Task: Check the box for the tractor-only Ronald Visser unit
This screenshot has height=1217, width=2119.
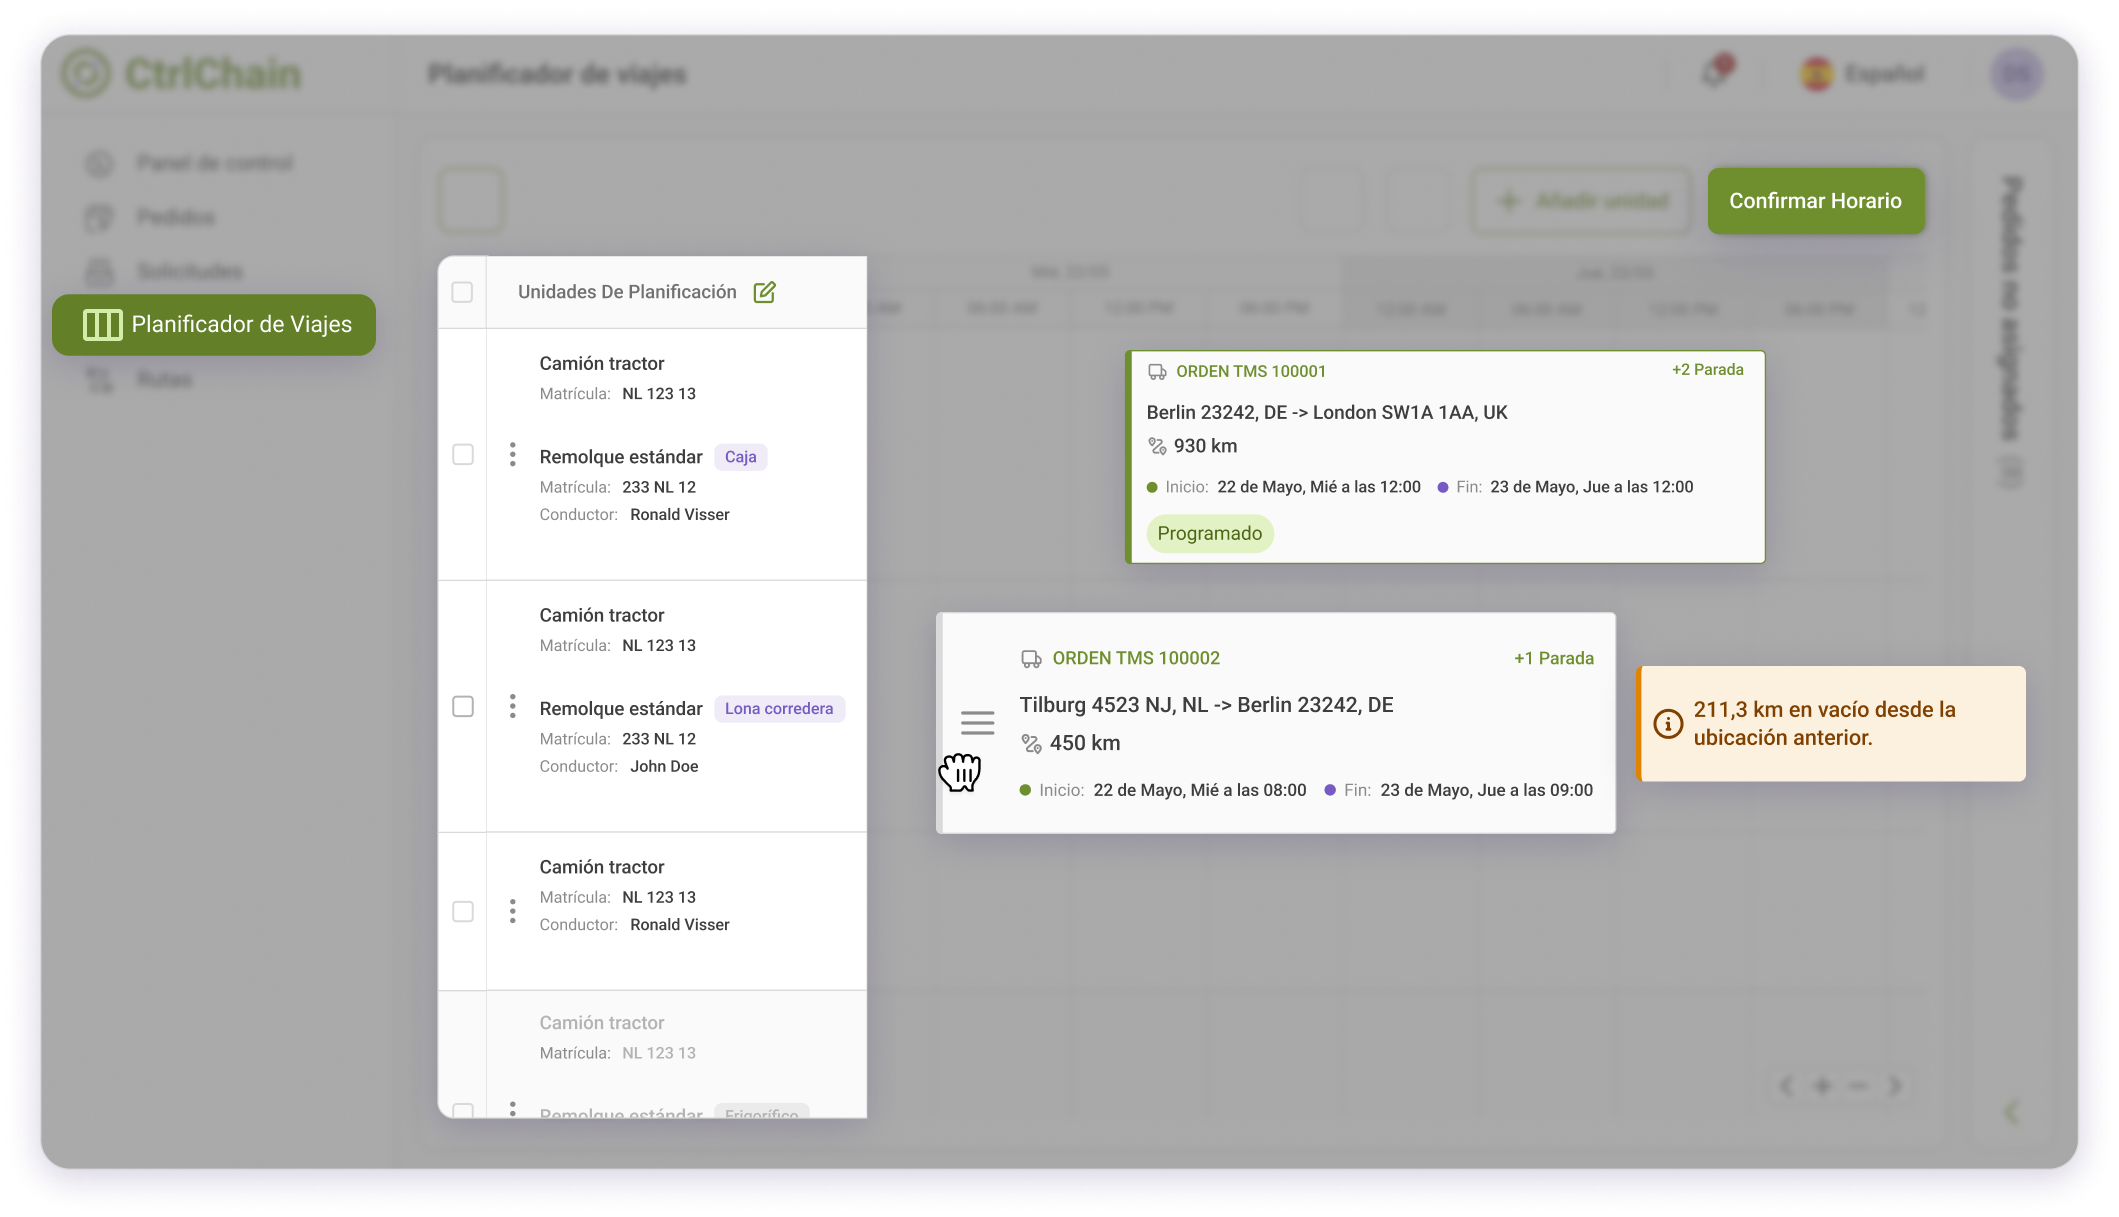Action: 463,911
